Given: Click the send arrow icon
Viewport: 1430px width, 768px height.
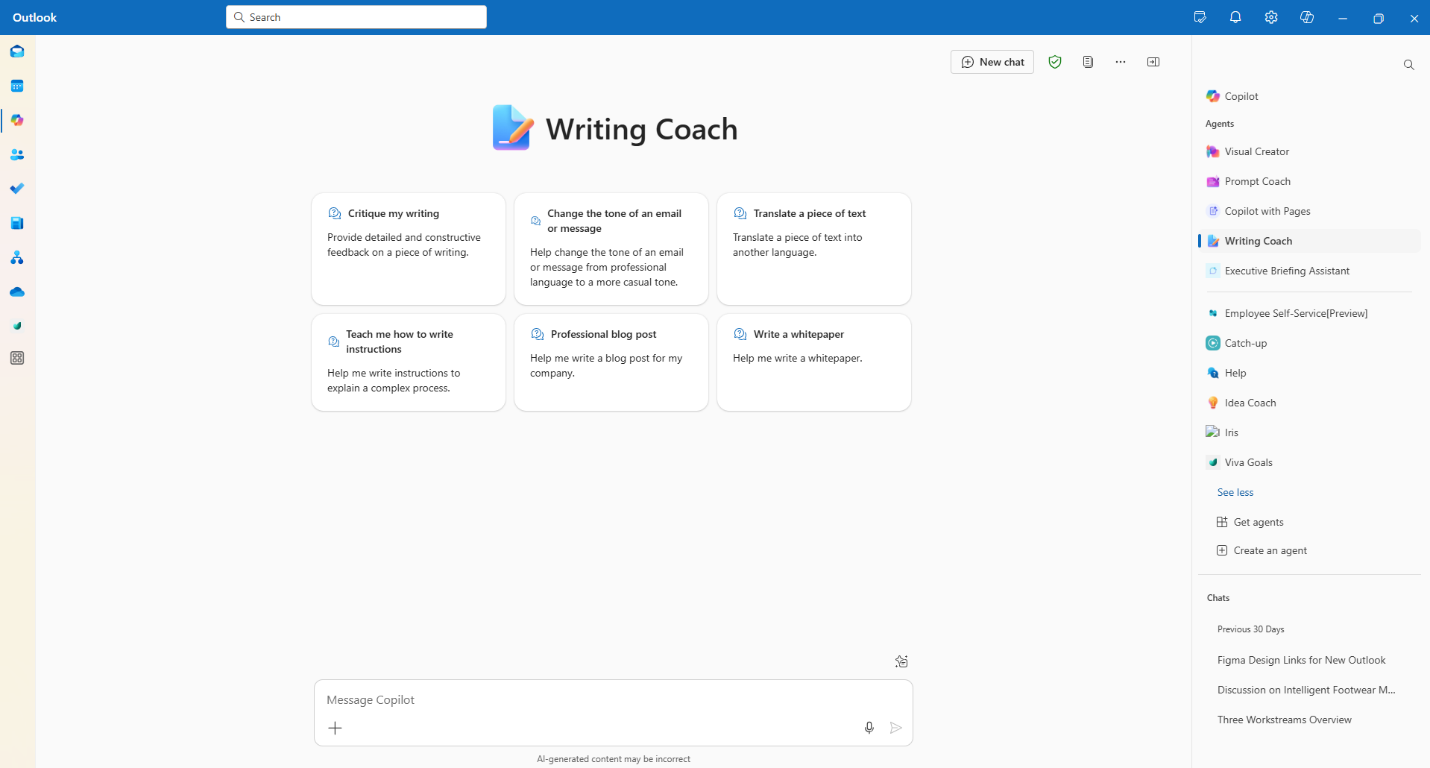Looking at the screenshot, I should coord(896,728).
